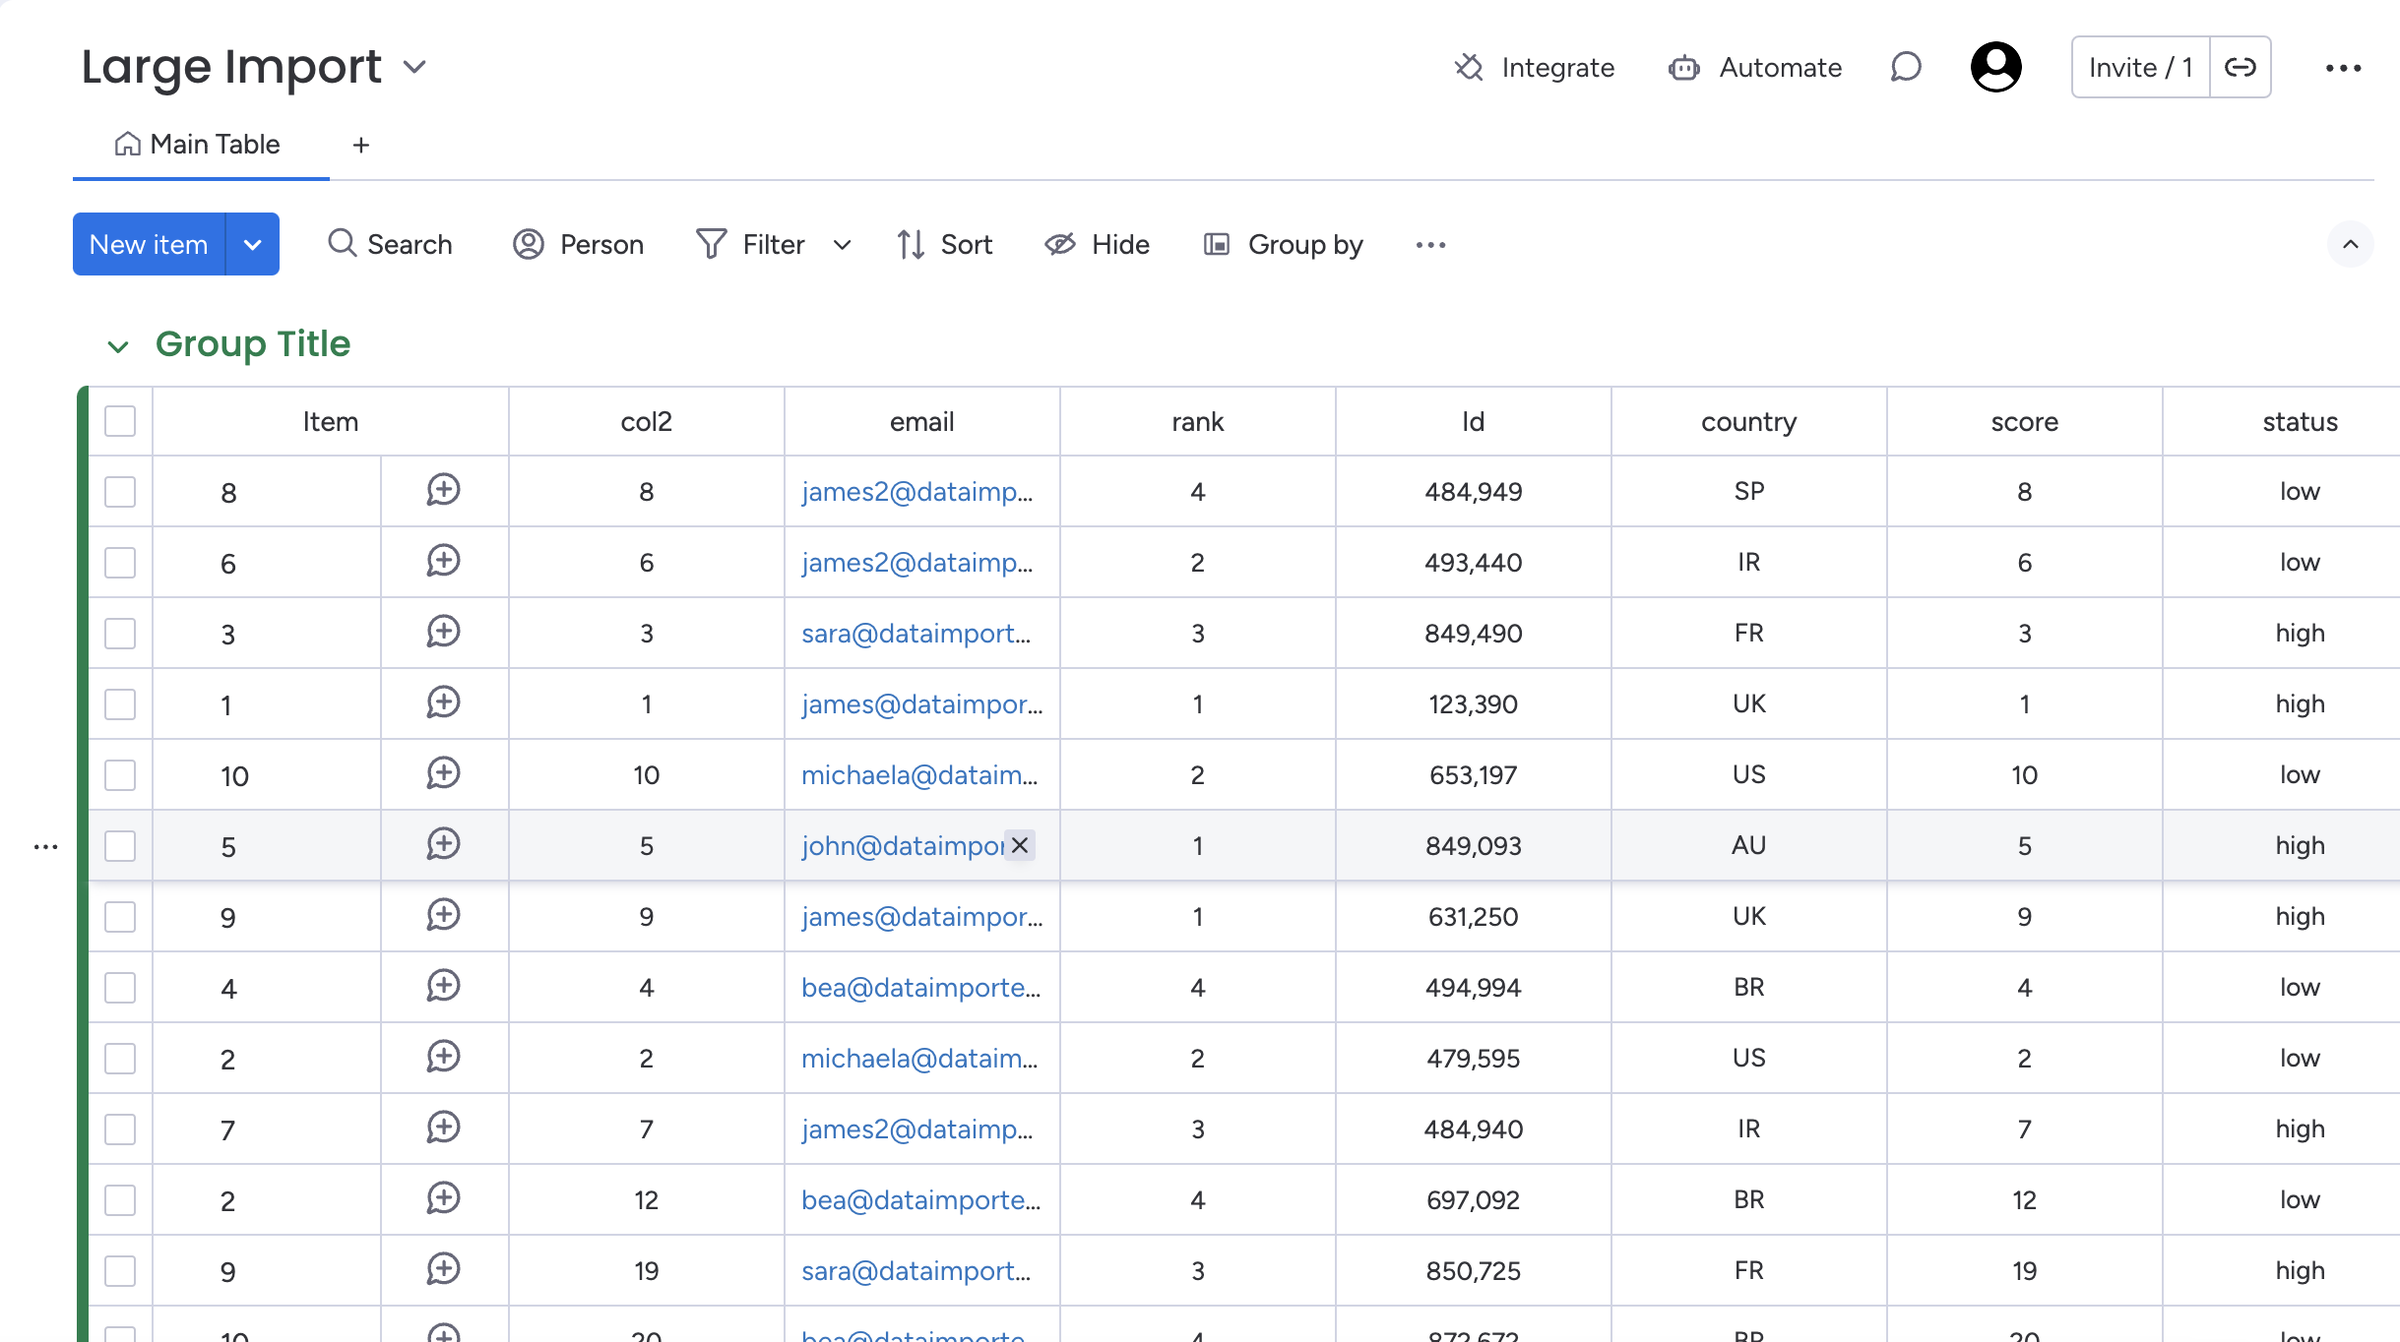Open New item dropdown arrow
Screen dimensions: 2400x1342
253,244
